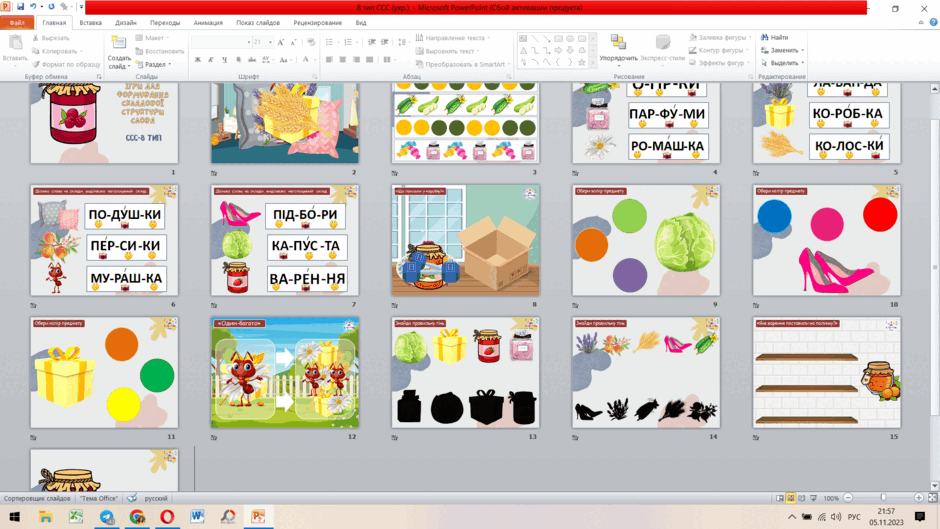Open Excel from the taskbar

(x=76, y=516)
